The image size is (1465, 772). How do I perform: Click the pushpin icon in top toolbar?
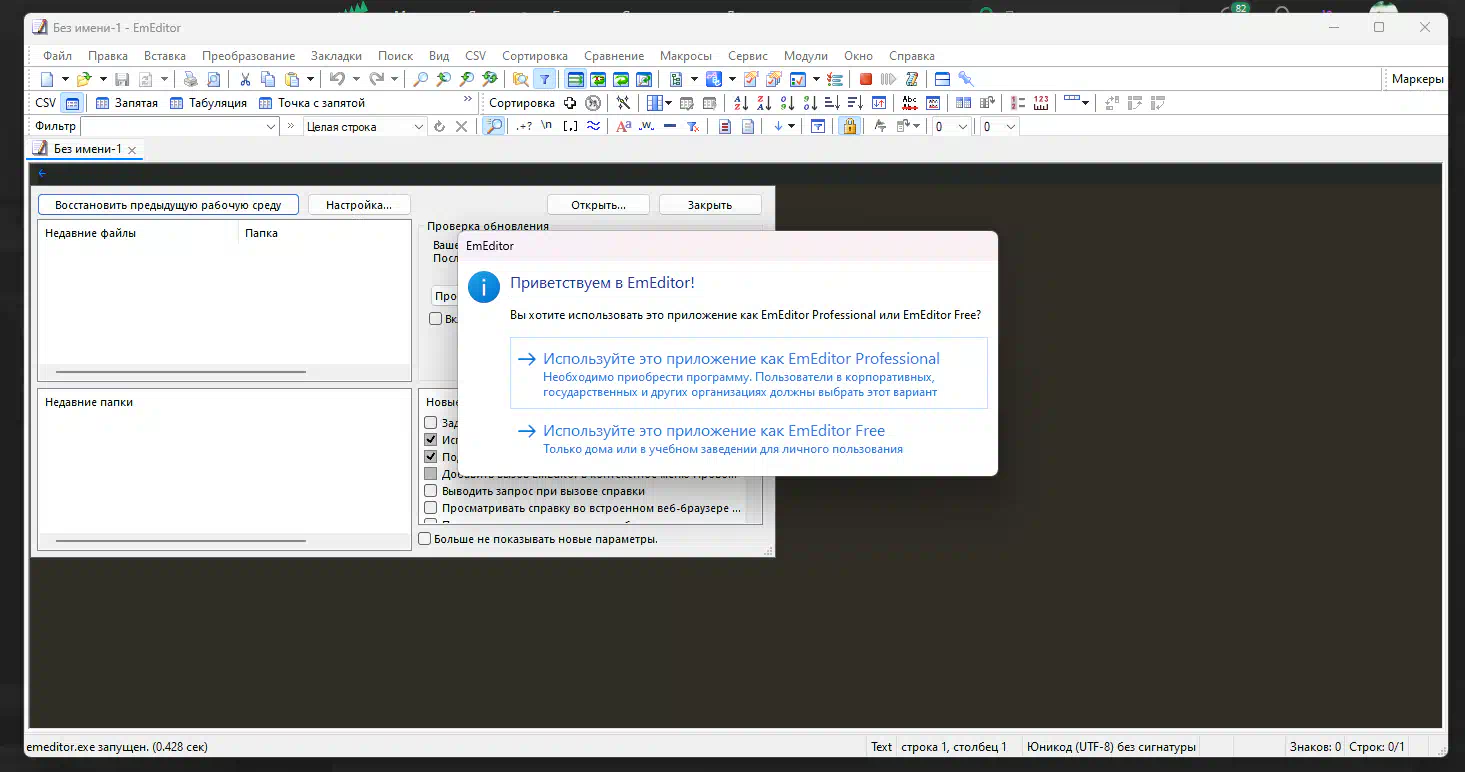966,79
